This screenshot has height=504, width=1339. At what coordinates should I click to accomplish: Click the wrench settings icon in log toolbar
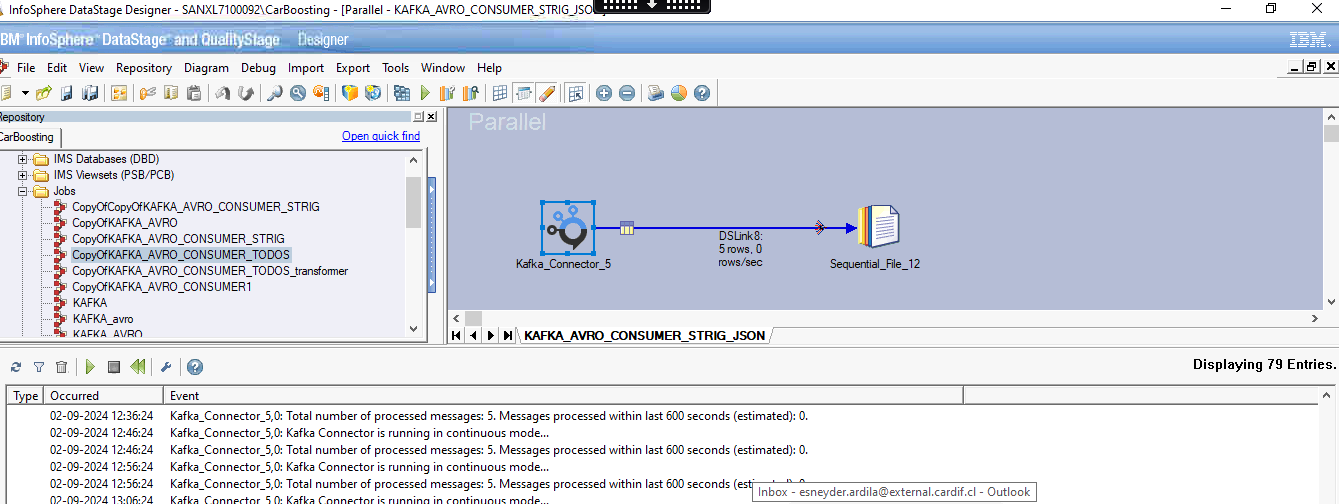pos(166,367)
